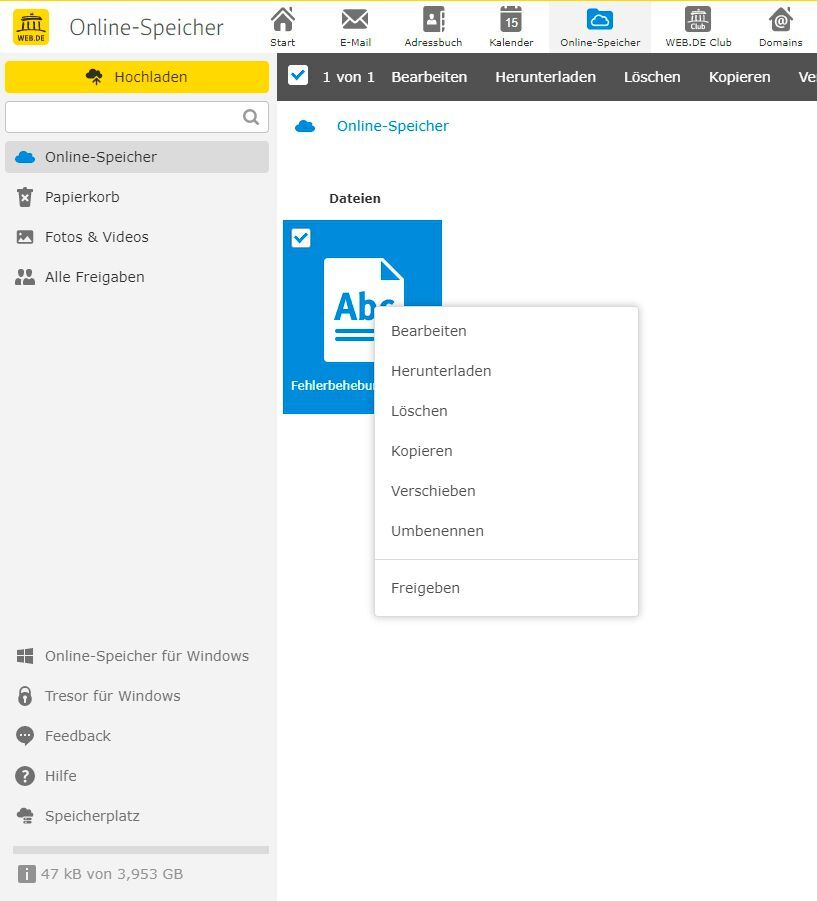The height and width of the screenshot is (901, 817).
Task: Open Fotos & Videos in the sidebar
Action: [96, 237]
